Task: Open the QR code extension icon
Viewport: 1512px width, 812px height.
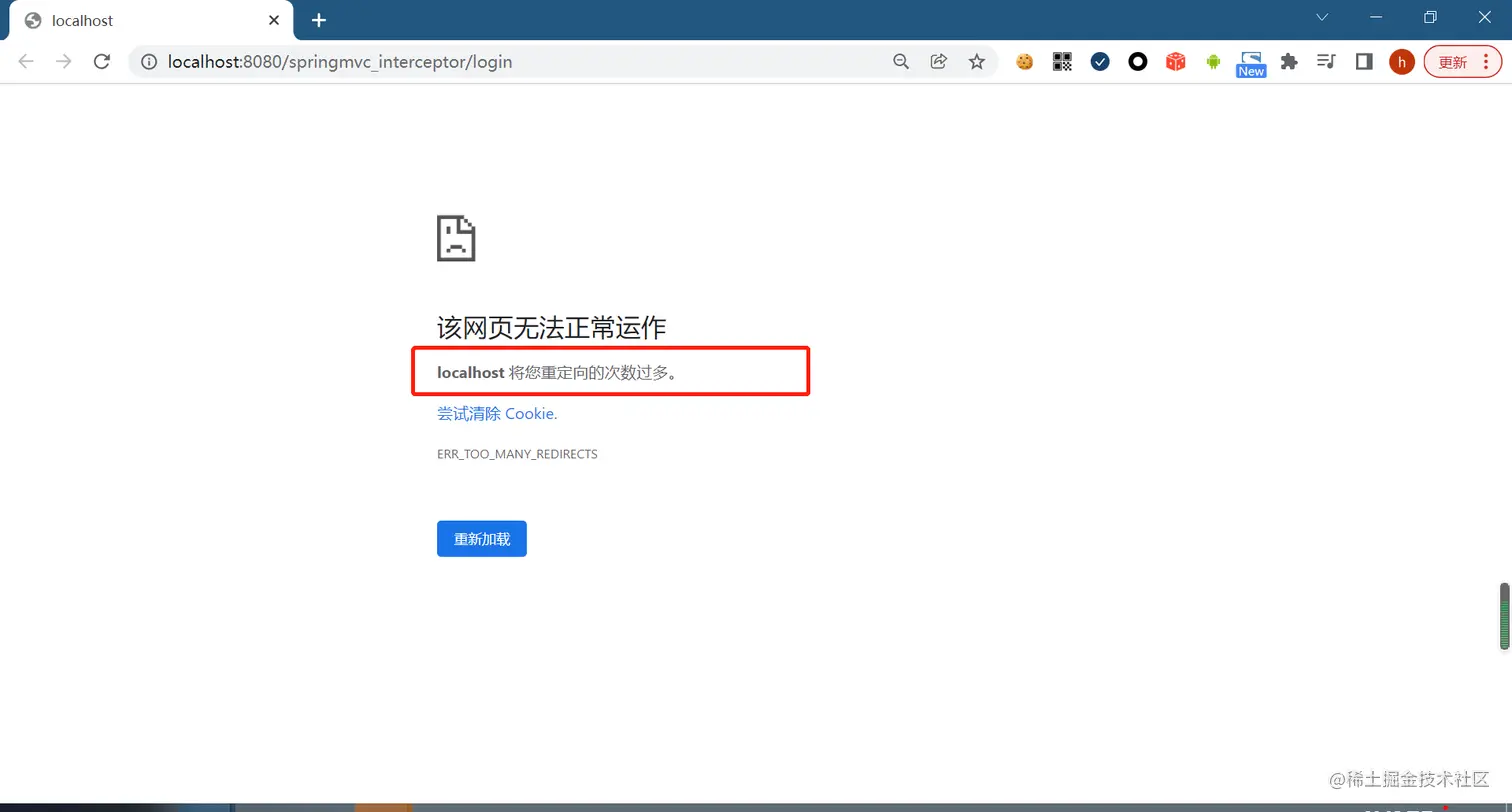Action: pyautogui.click(x=1062, y=62)
